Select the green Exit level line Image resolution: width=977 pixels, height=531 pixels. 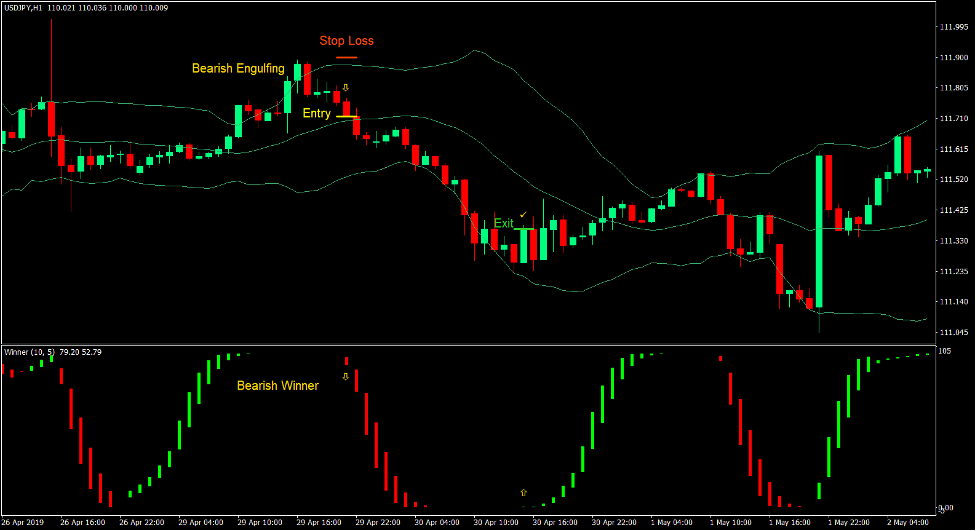click(525, 230)
